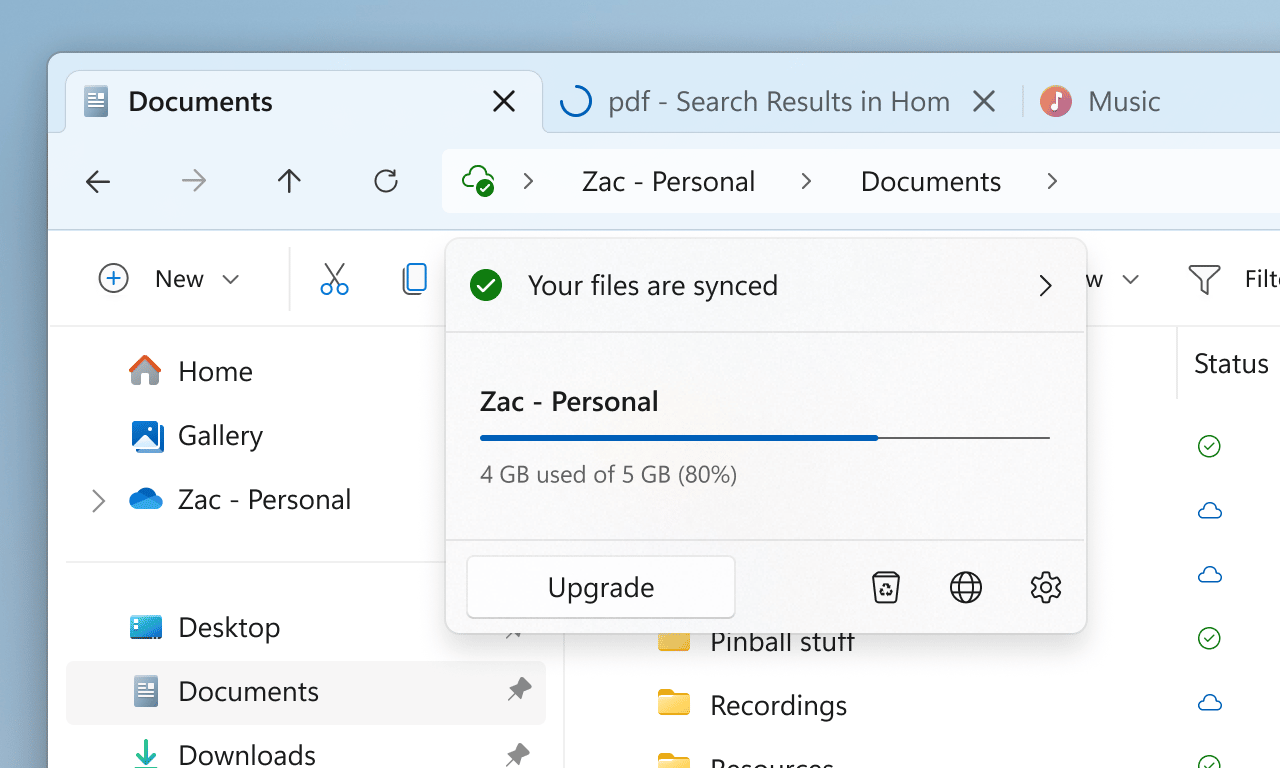The width and height of the screenshot is (1280, 768).
Task: Unpin Downloads from Quick access
Action: point(519,753)
